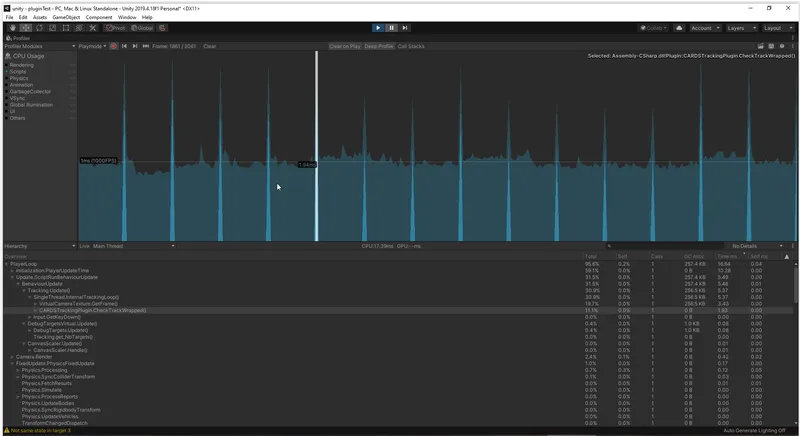Screen dimensions: 800x436
Task: Click the selected frame marker in the chart
Action: pyautogui.click(x=316, y=146)
